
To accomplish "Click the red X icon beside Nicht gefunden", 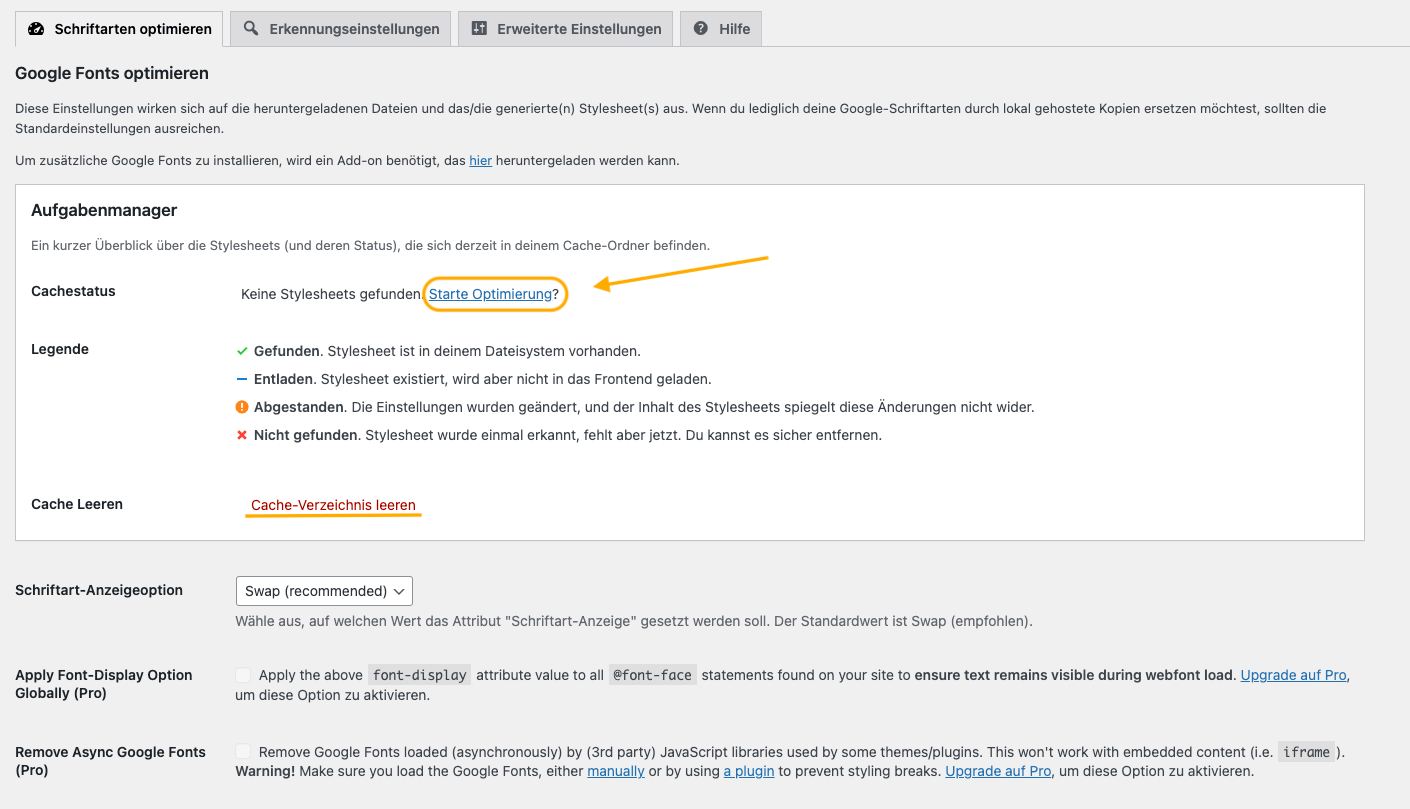I will pos(242,435).
